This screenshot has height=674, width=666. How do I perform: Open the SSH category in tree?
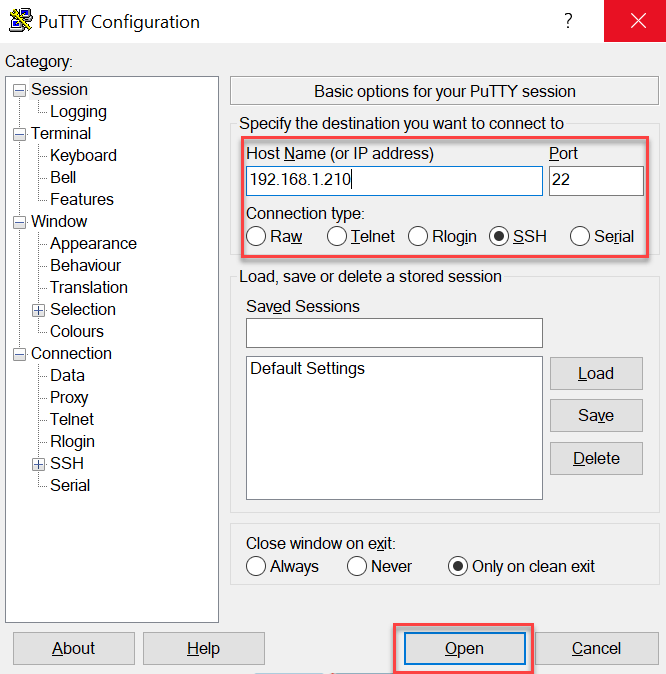coord(67,463)
